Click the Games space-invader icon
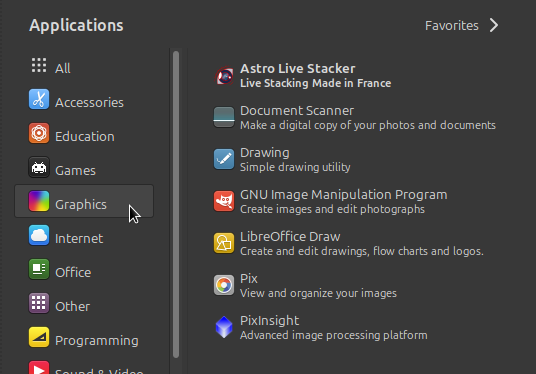 [x=39, y=167]
